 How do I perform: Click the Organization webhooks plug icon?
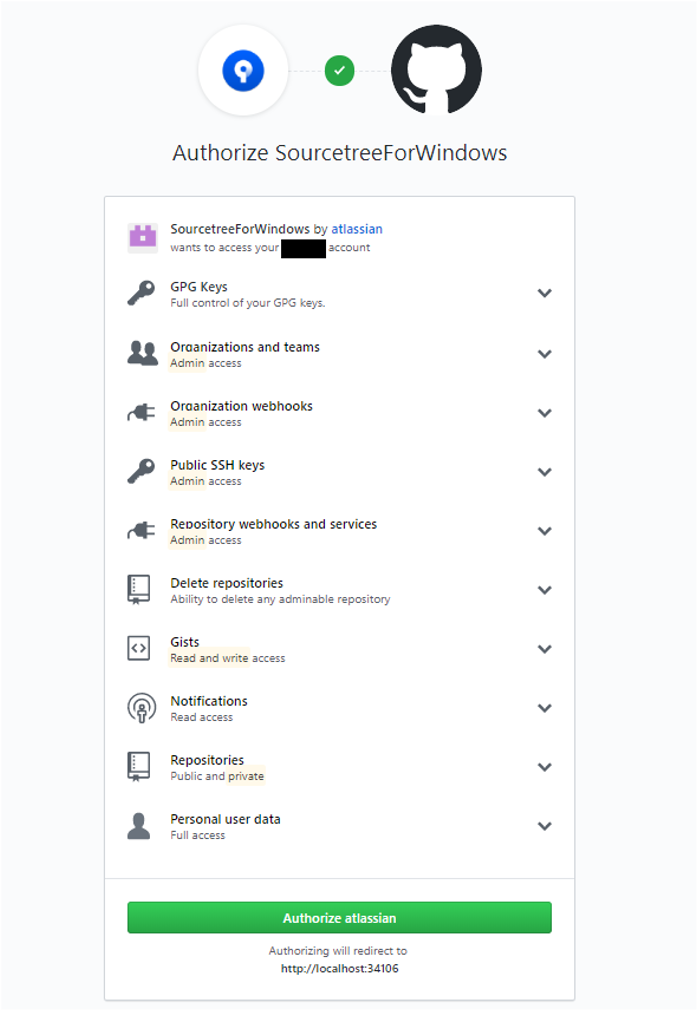pyautogui.click(x=142, y=413)
